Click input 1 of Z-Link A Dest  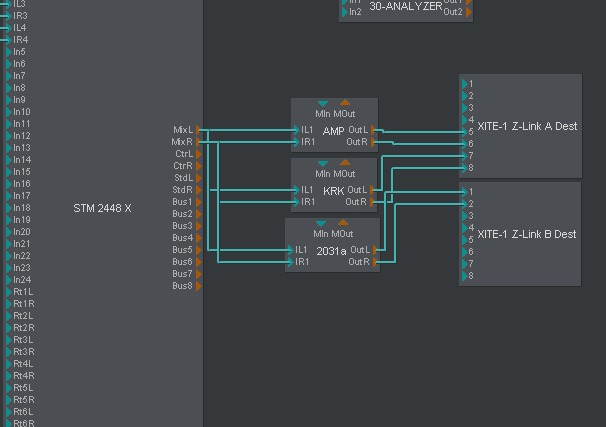coord(465,84)
